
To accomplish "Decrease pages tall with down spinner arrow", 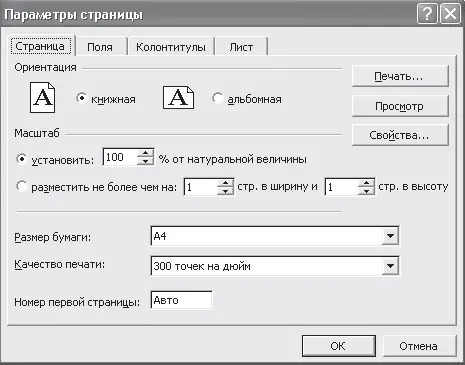I will (x=366, y=191).
